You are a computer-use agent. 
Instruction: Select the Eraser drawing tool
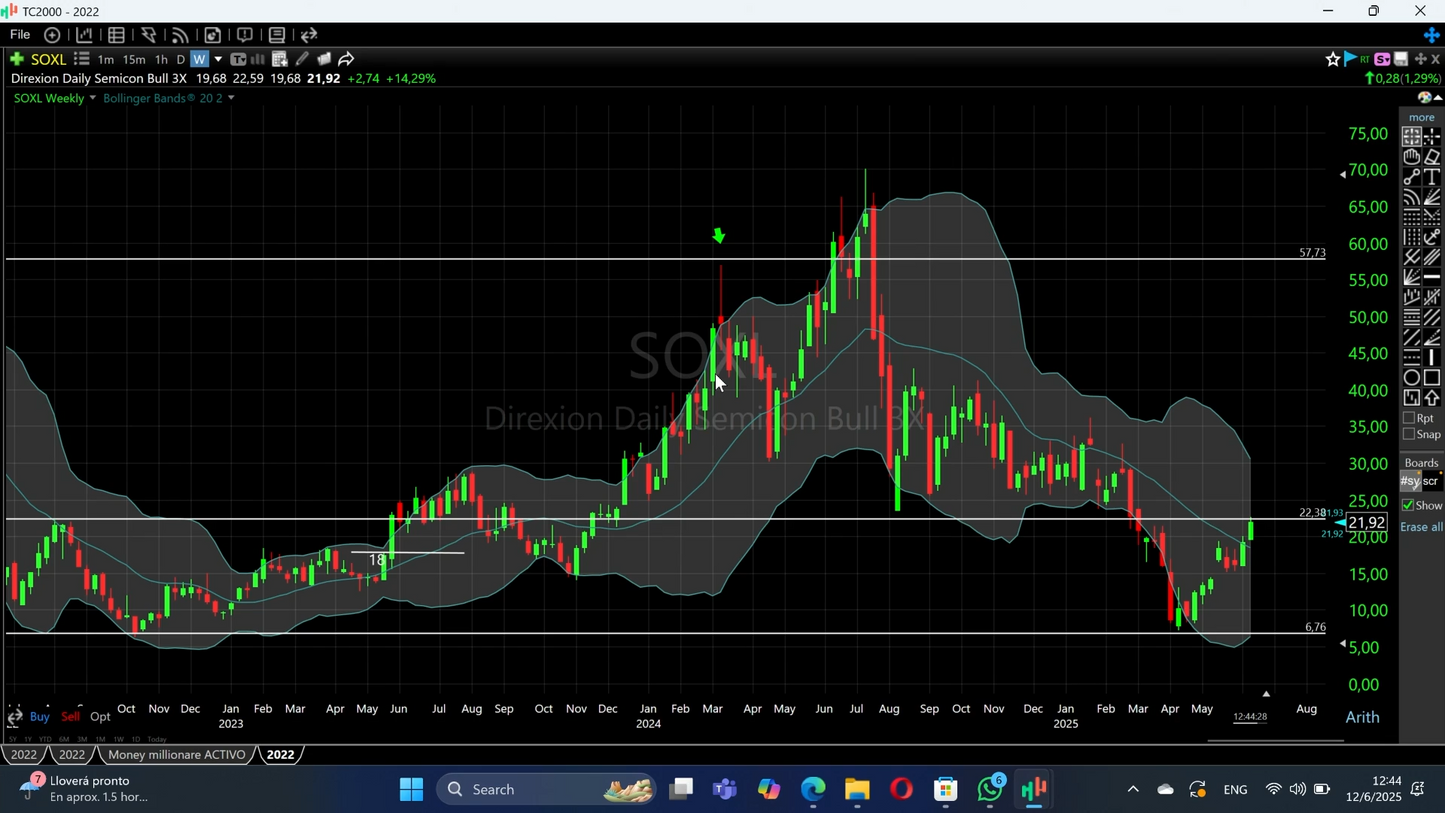click(1432, 156)
